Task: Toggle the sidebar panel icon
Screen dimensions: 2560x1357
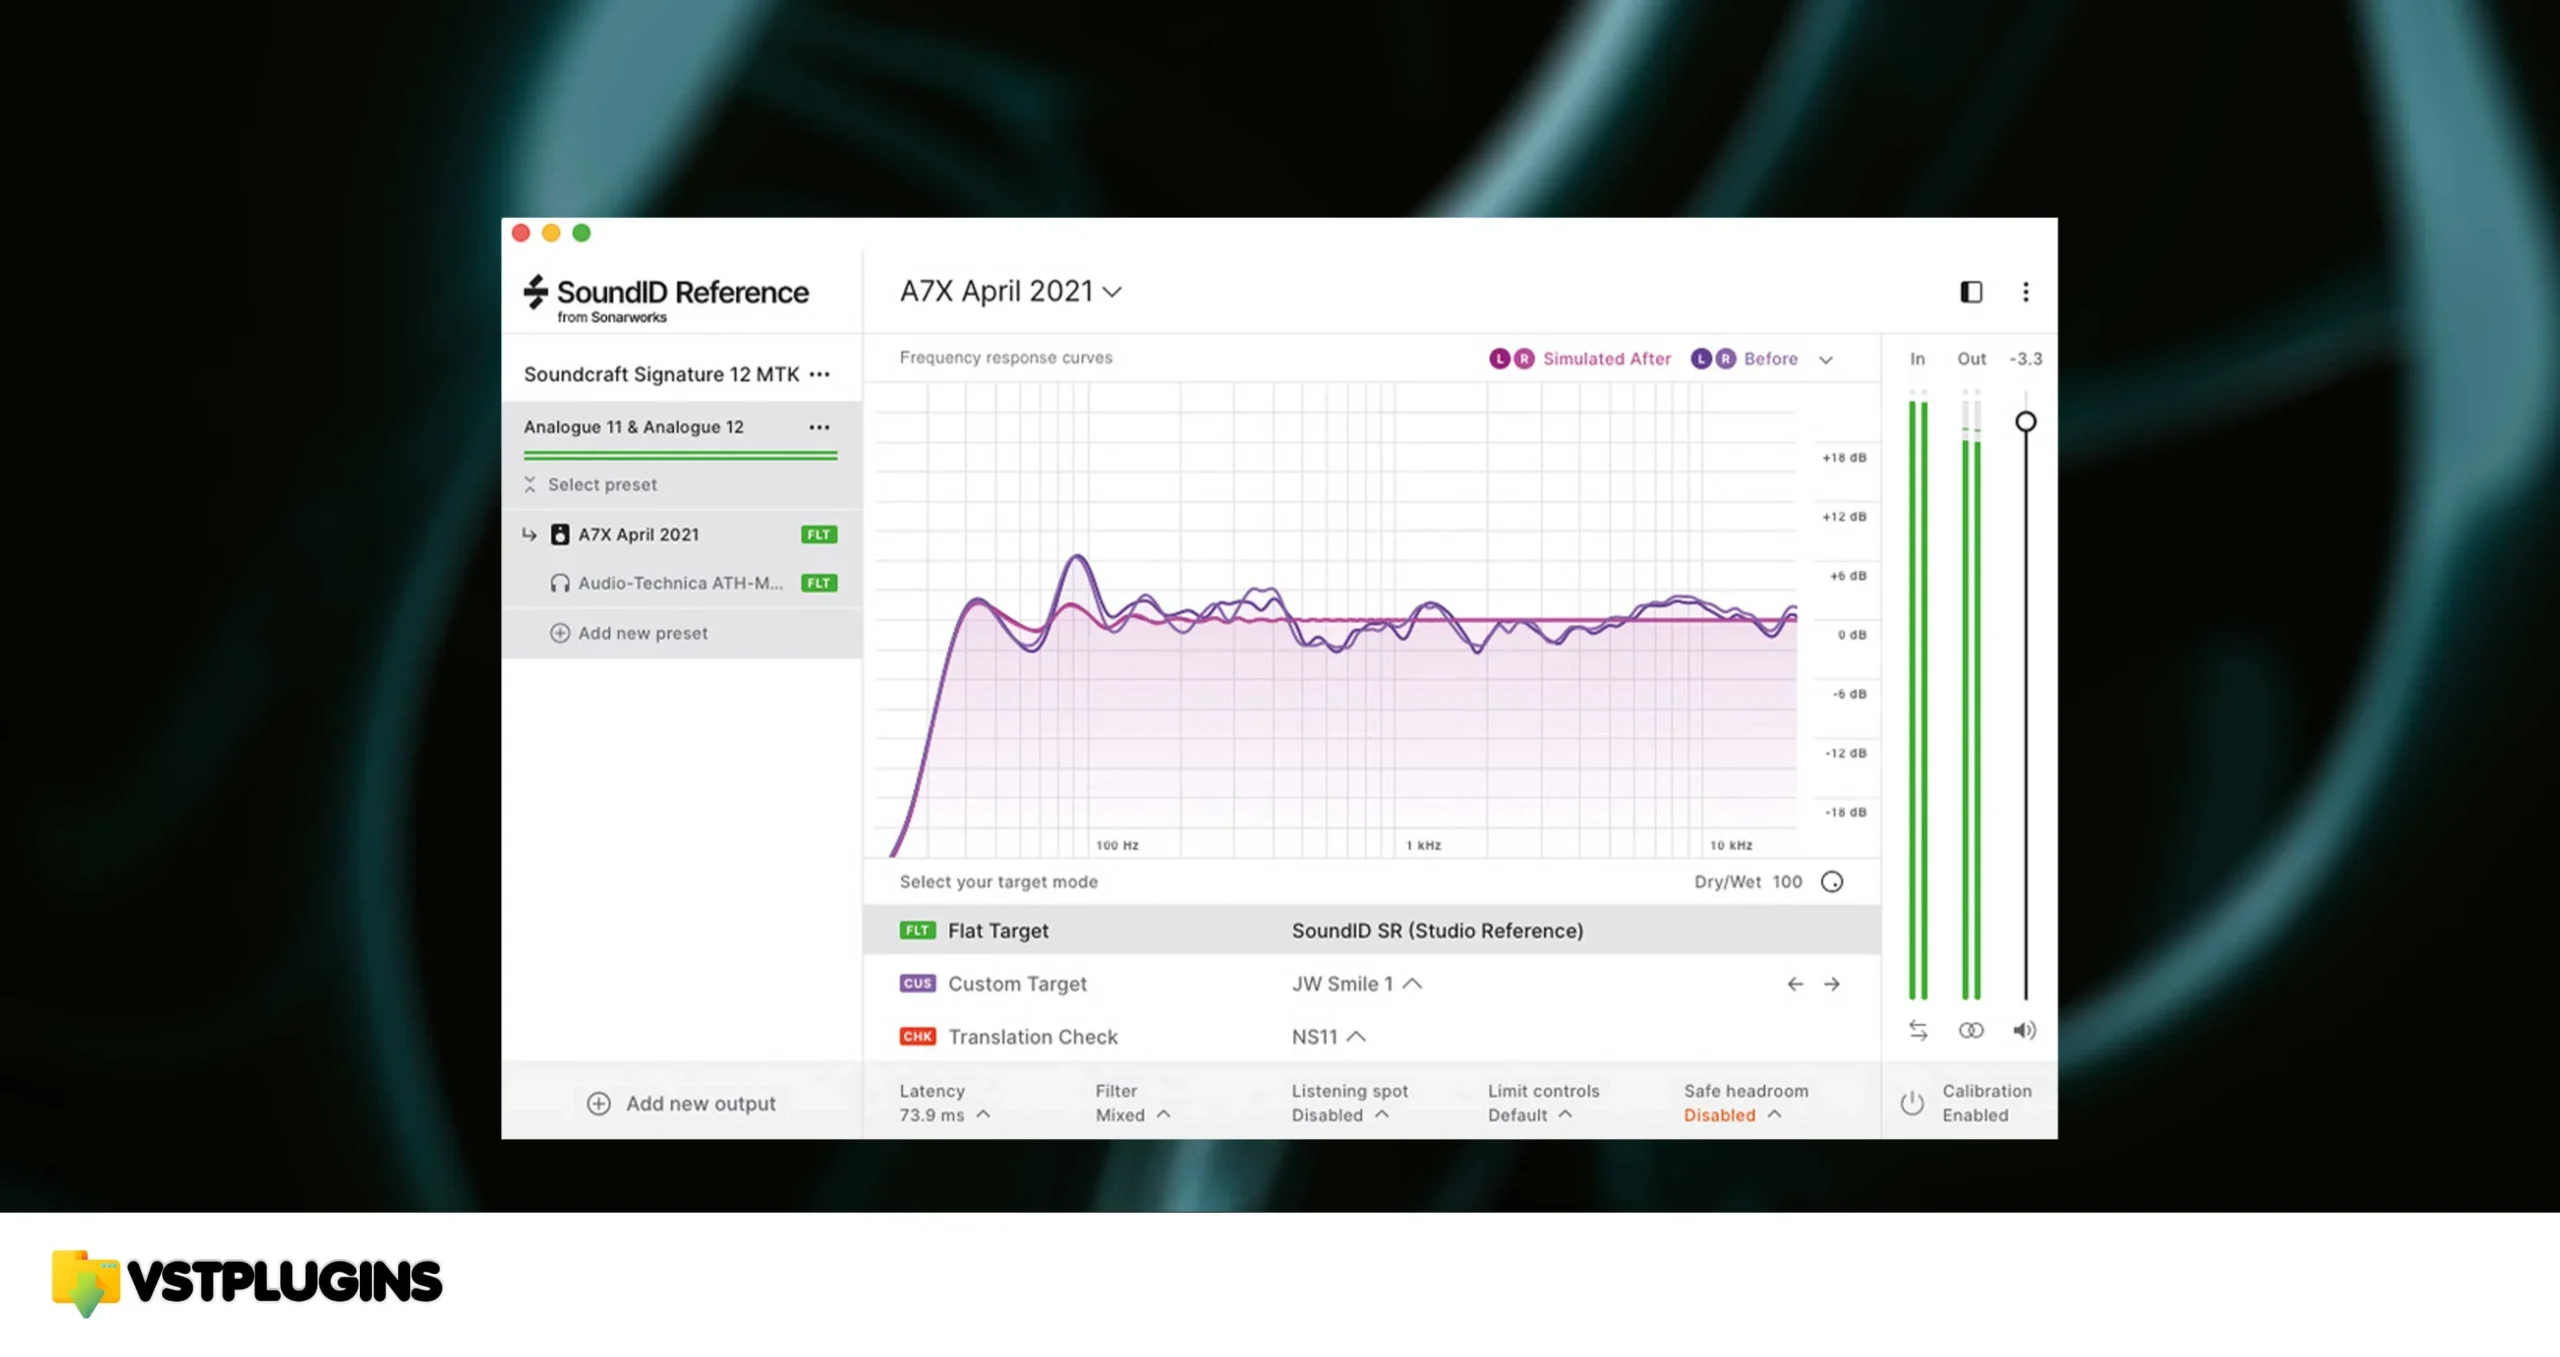Action: click(x=1970, y=291)
